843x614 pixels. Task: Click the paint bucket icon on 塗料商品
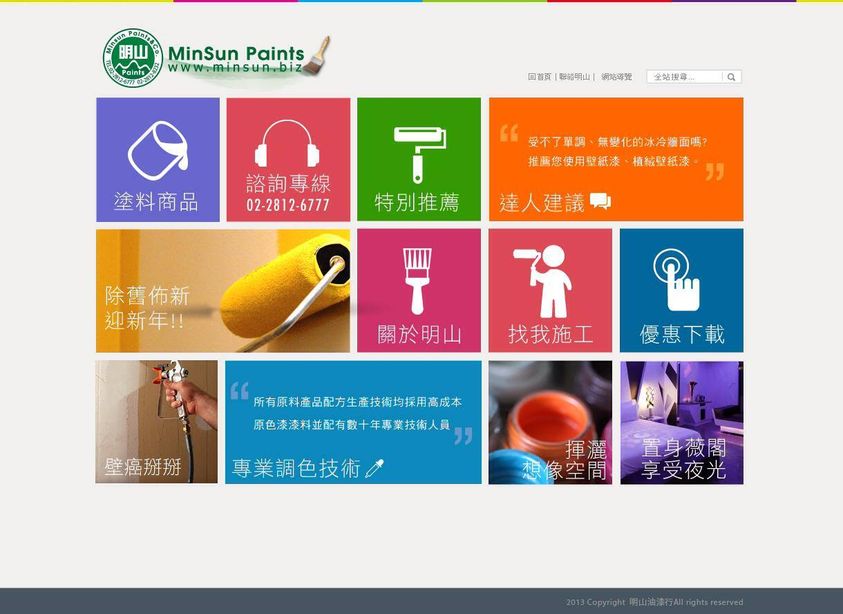pos(158,150)
